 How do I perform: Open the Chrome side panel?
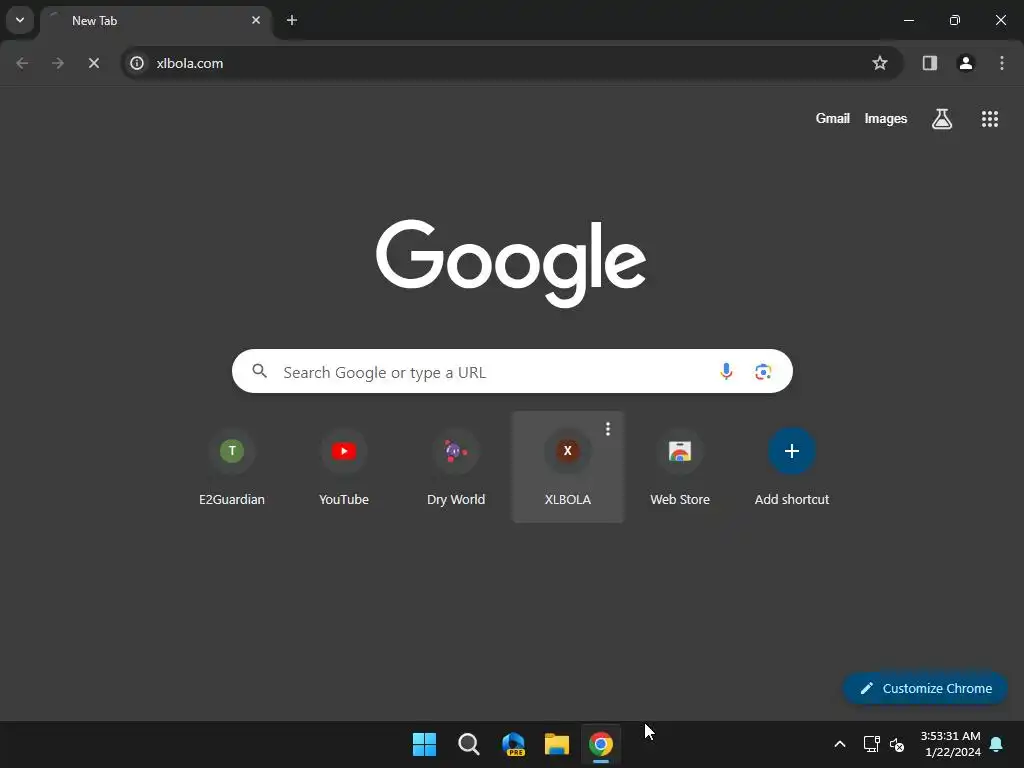click(930, 63)
